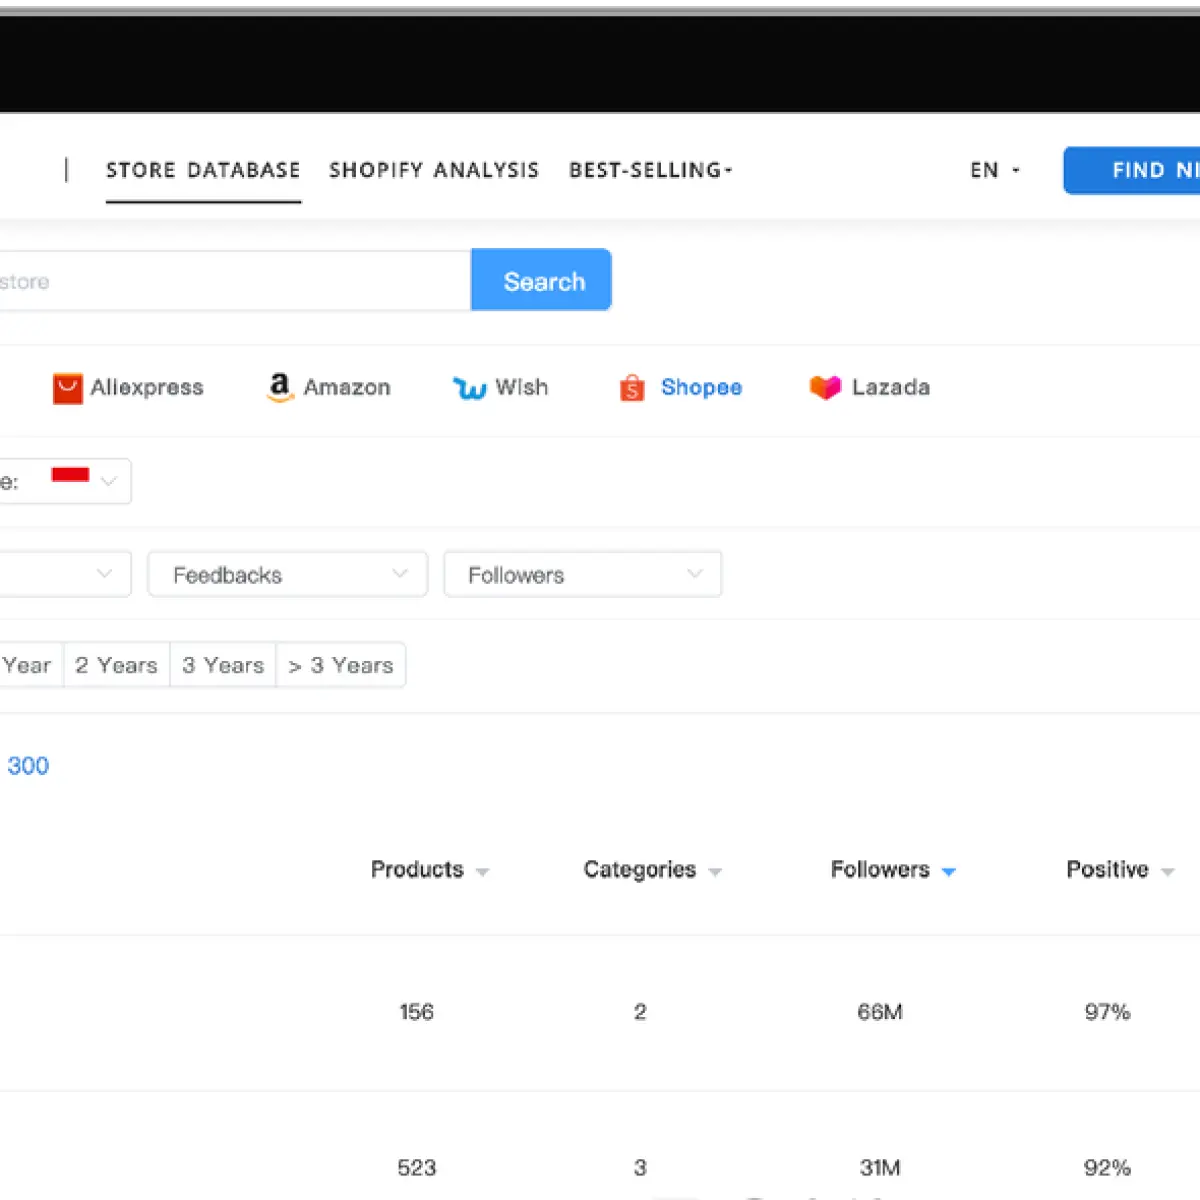The image size is (1200, 1200).
Task: Select the Lazada platform icon
Action: [825, 387]
